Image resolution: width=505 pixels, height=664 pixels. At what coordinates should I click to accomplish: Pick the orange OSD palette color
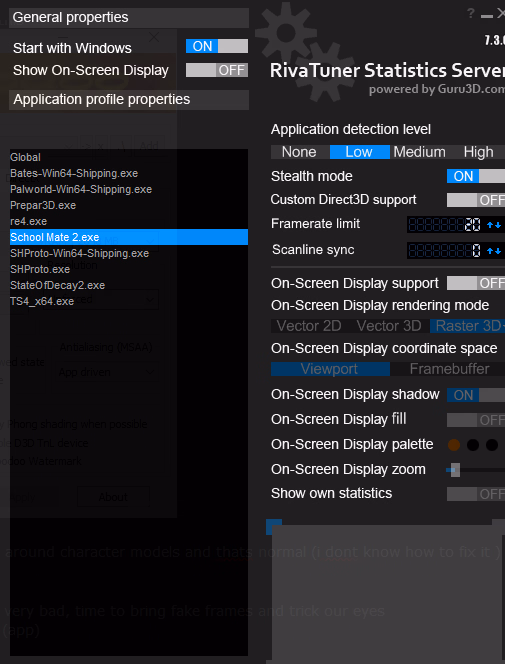[454, 445]
